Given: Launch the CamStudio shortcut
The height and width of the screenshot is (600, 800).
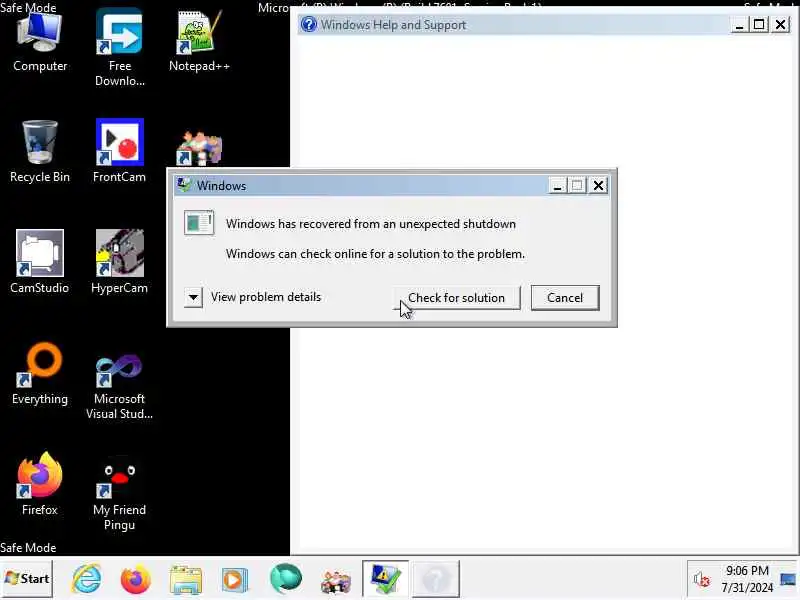Looking at the screenshot, I should coord(40,262).
